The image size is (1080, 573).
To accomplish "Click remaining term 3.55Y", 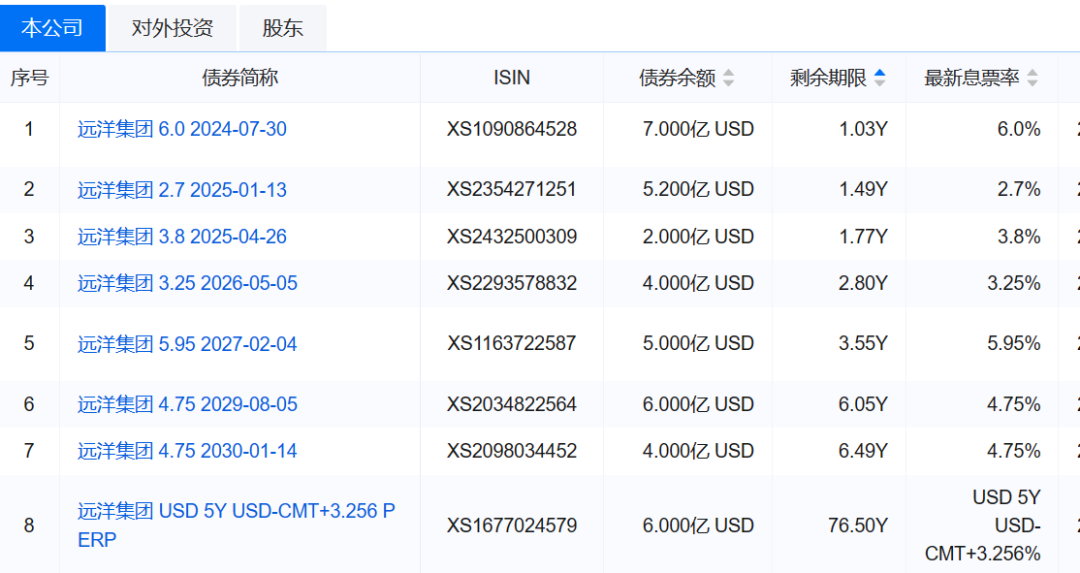I will [x=863, y=344].
